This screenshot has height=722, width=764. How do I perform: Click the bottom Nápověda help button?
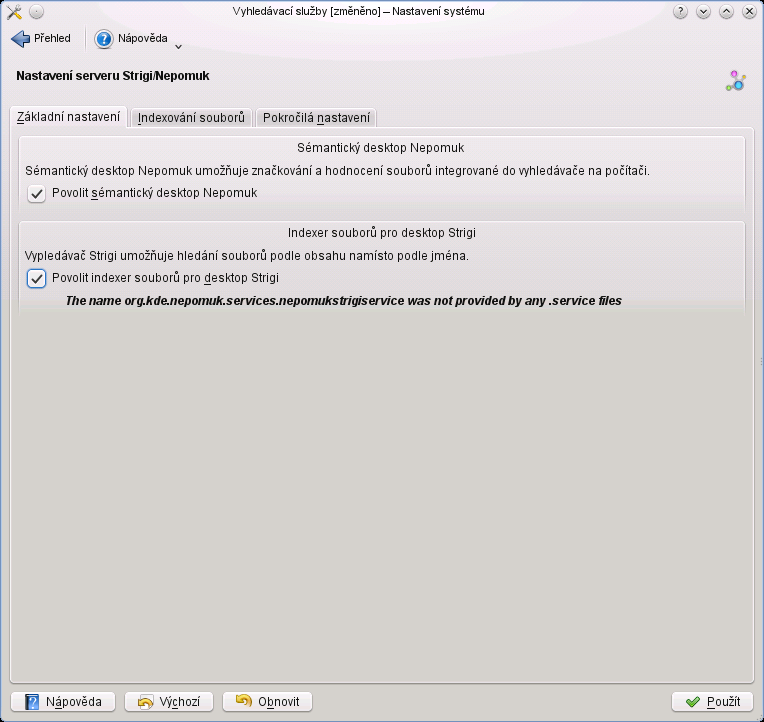pyautogui.click(x=63, y=702)
